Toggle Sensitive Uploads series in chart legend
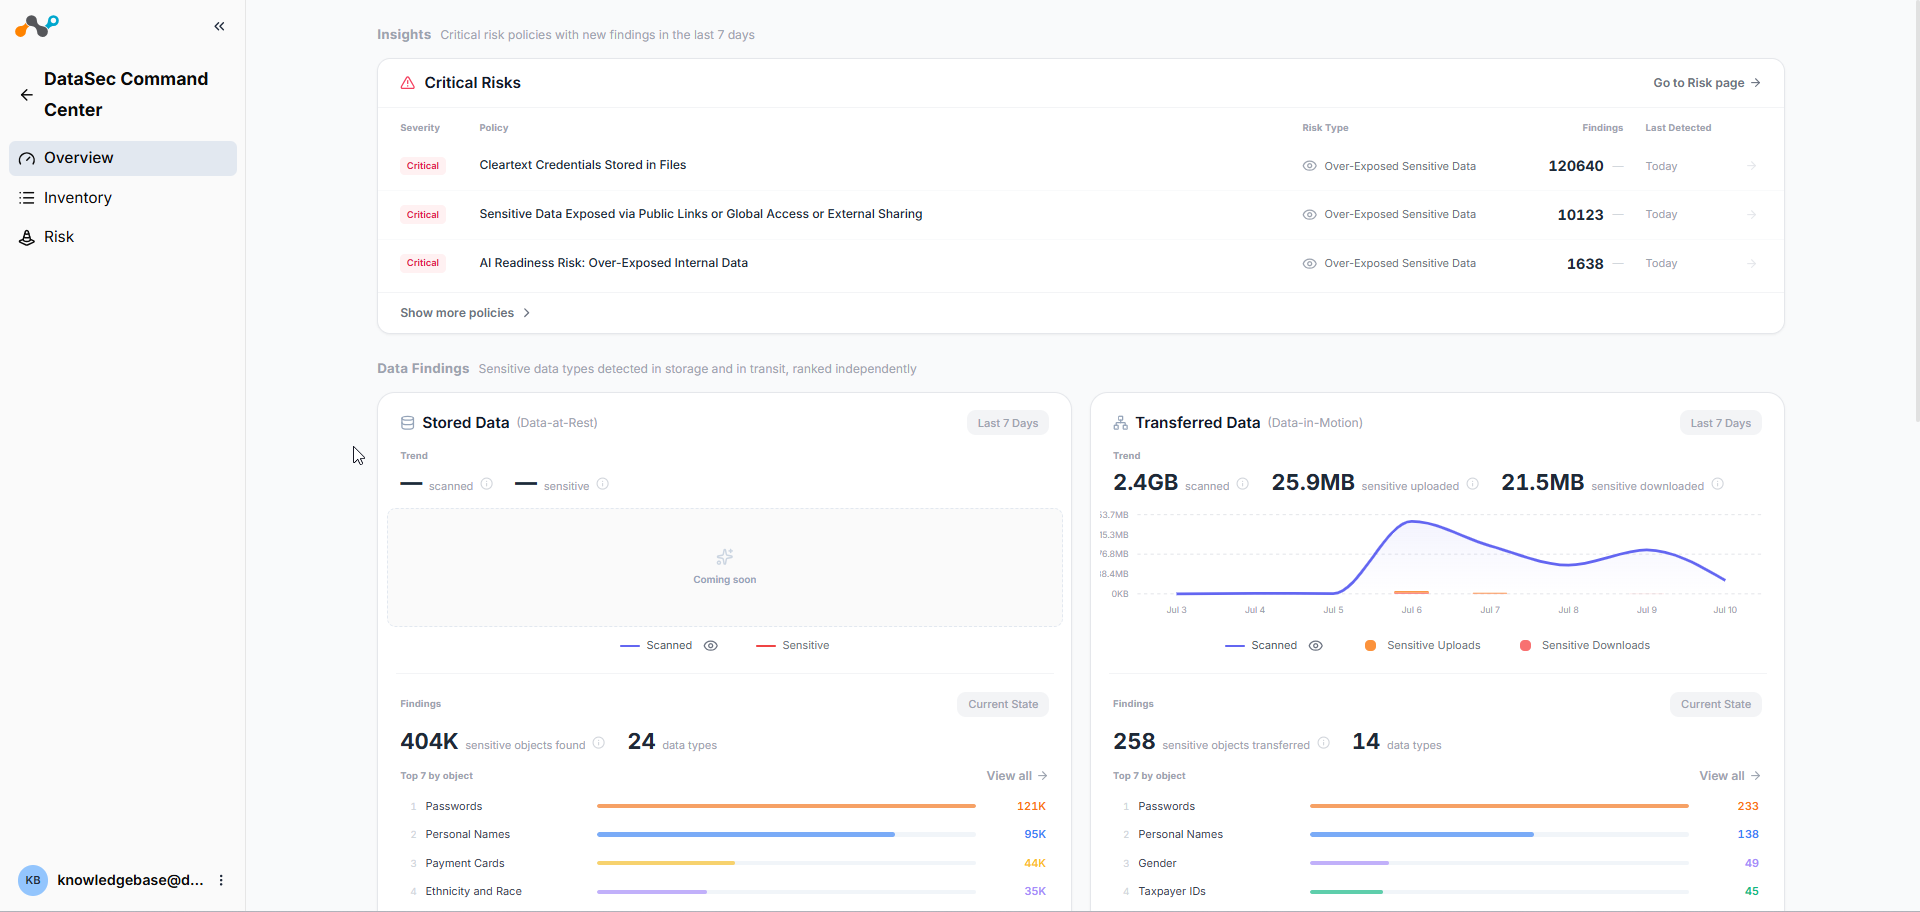 (x=1422, y=646)
